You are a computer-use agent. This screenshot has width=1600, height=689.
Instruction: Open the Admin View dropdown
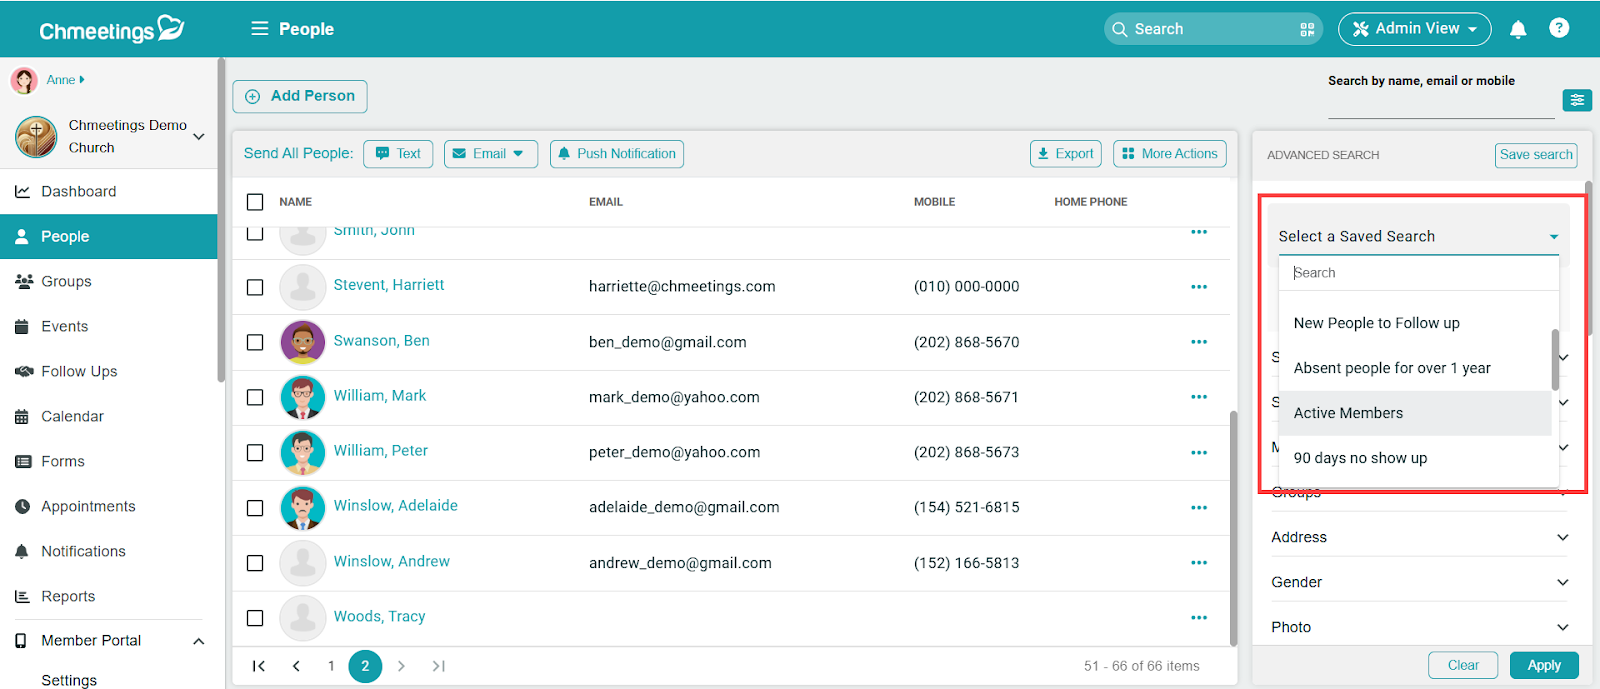tap(1414, 29)
